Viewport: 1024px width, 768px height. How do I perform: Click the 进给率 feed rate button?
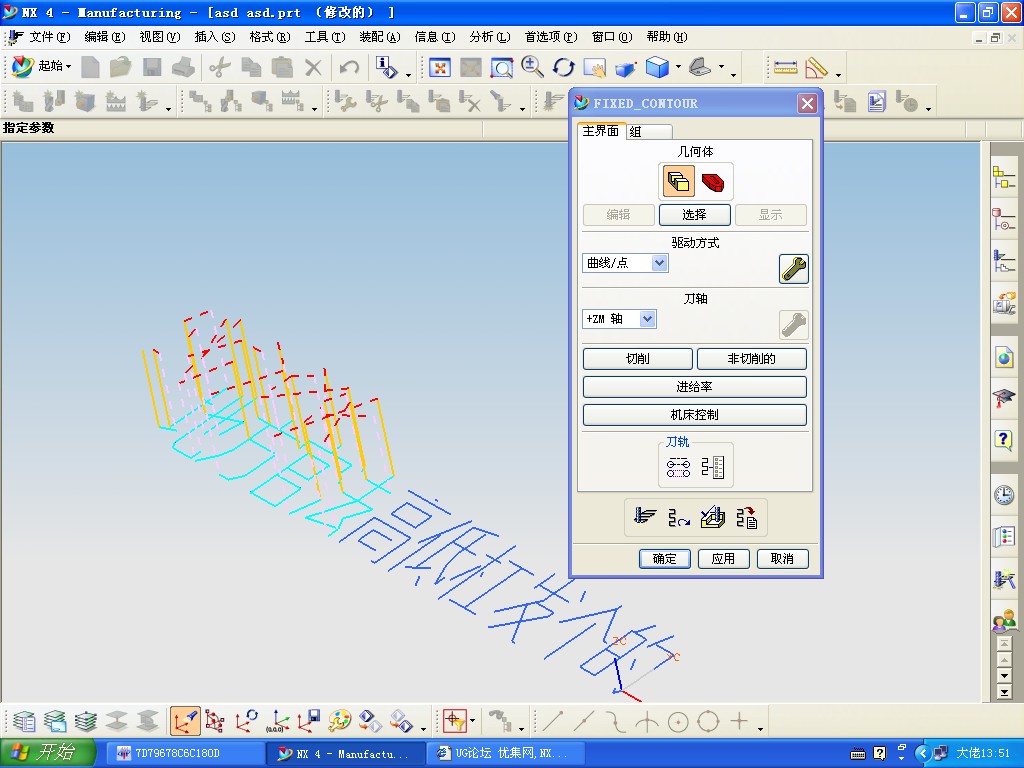tap(694, 387)
